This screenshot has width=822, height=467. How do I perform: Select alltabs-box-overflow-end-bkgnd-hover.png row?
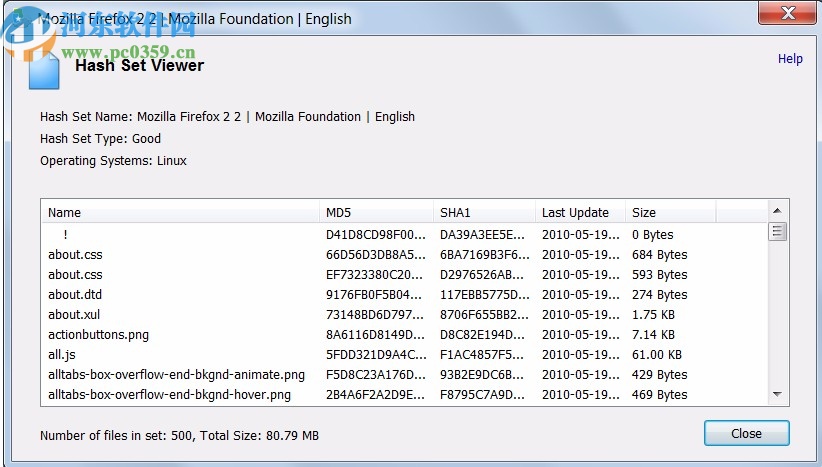404,394
